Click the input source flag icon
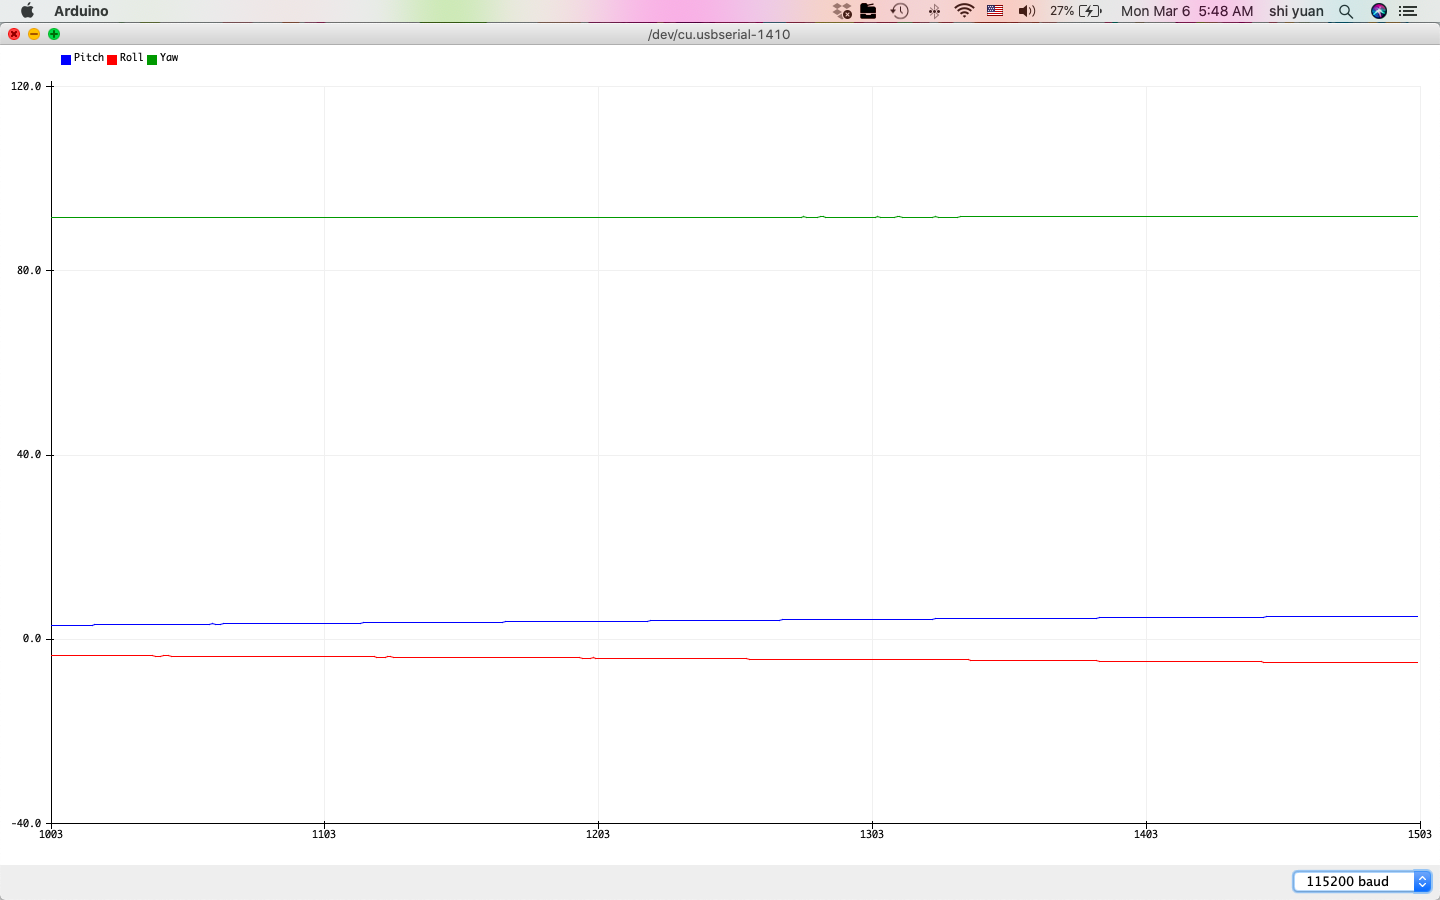Viewport: 1440px width, 900px height. [995, 11]
